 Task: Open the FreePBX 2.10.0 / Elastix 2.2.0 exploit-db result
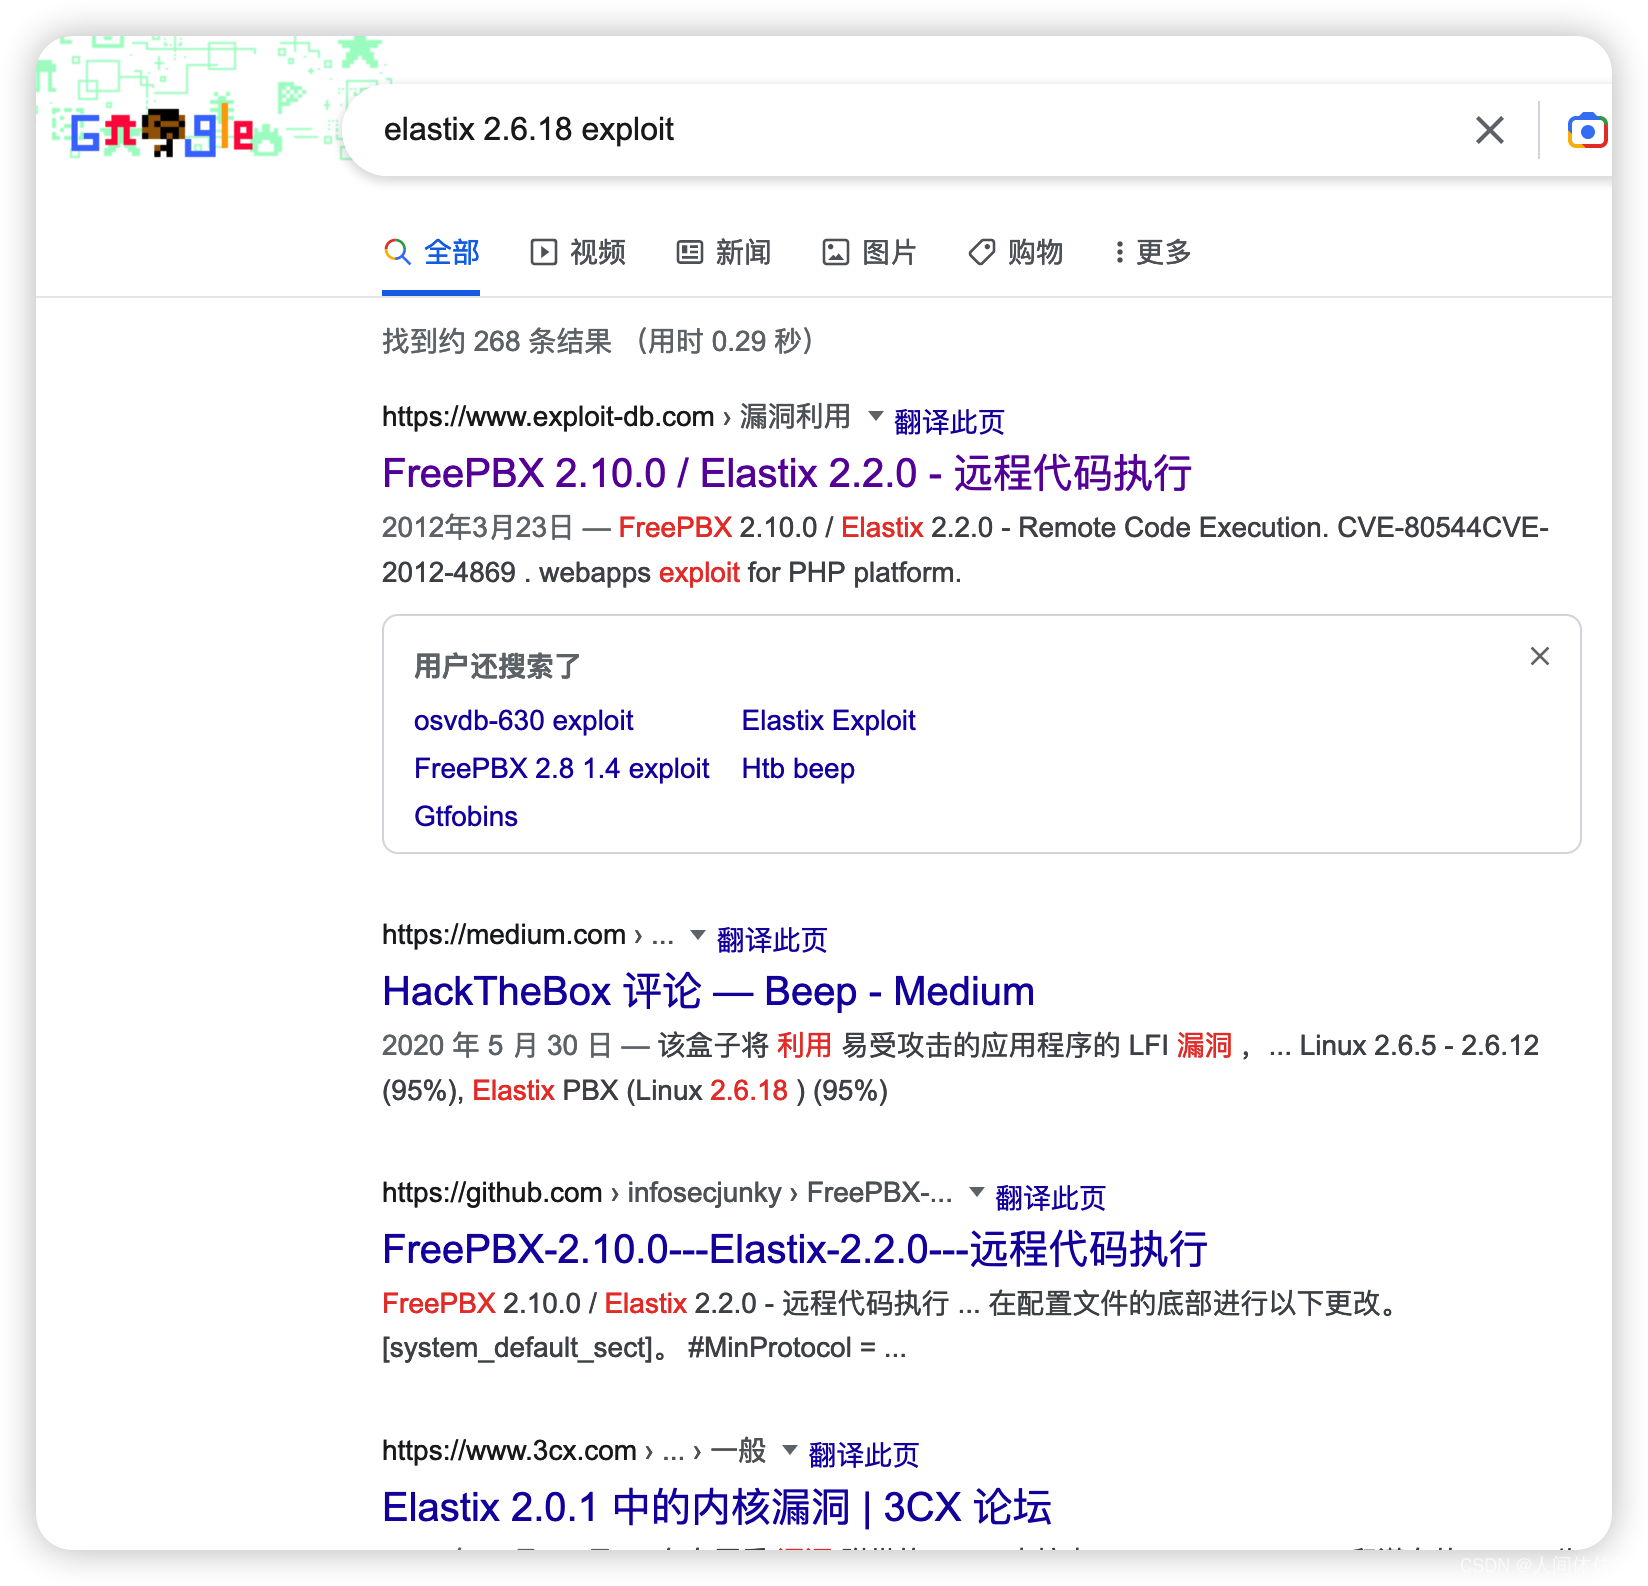787,473
